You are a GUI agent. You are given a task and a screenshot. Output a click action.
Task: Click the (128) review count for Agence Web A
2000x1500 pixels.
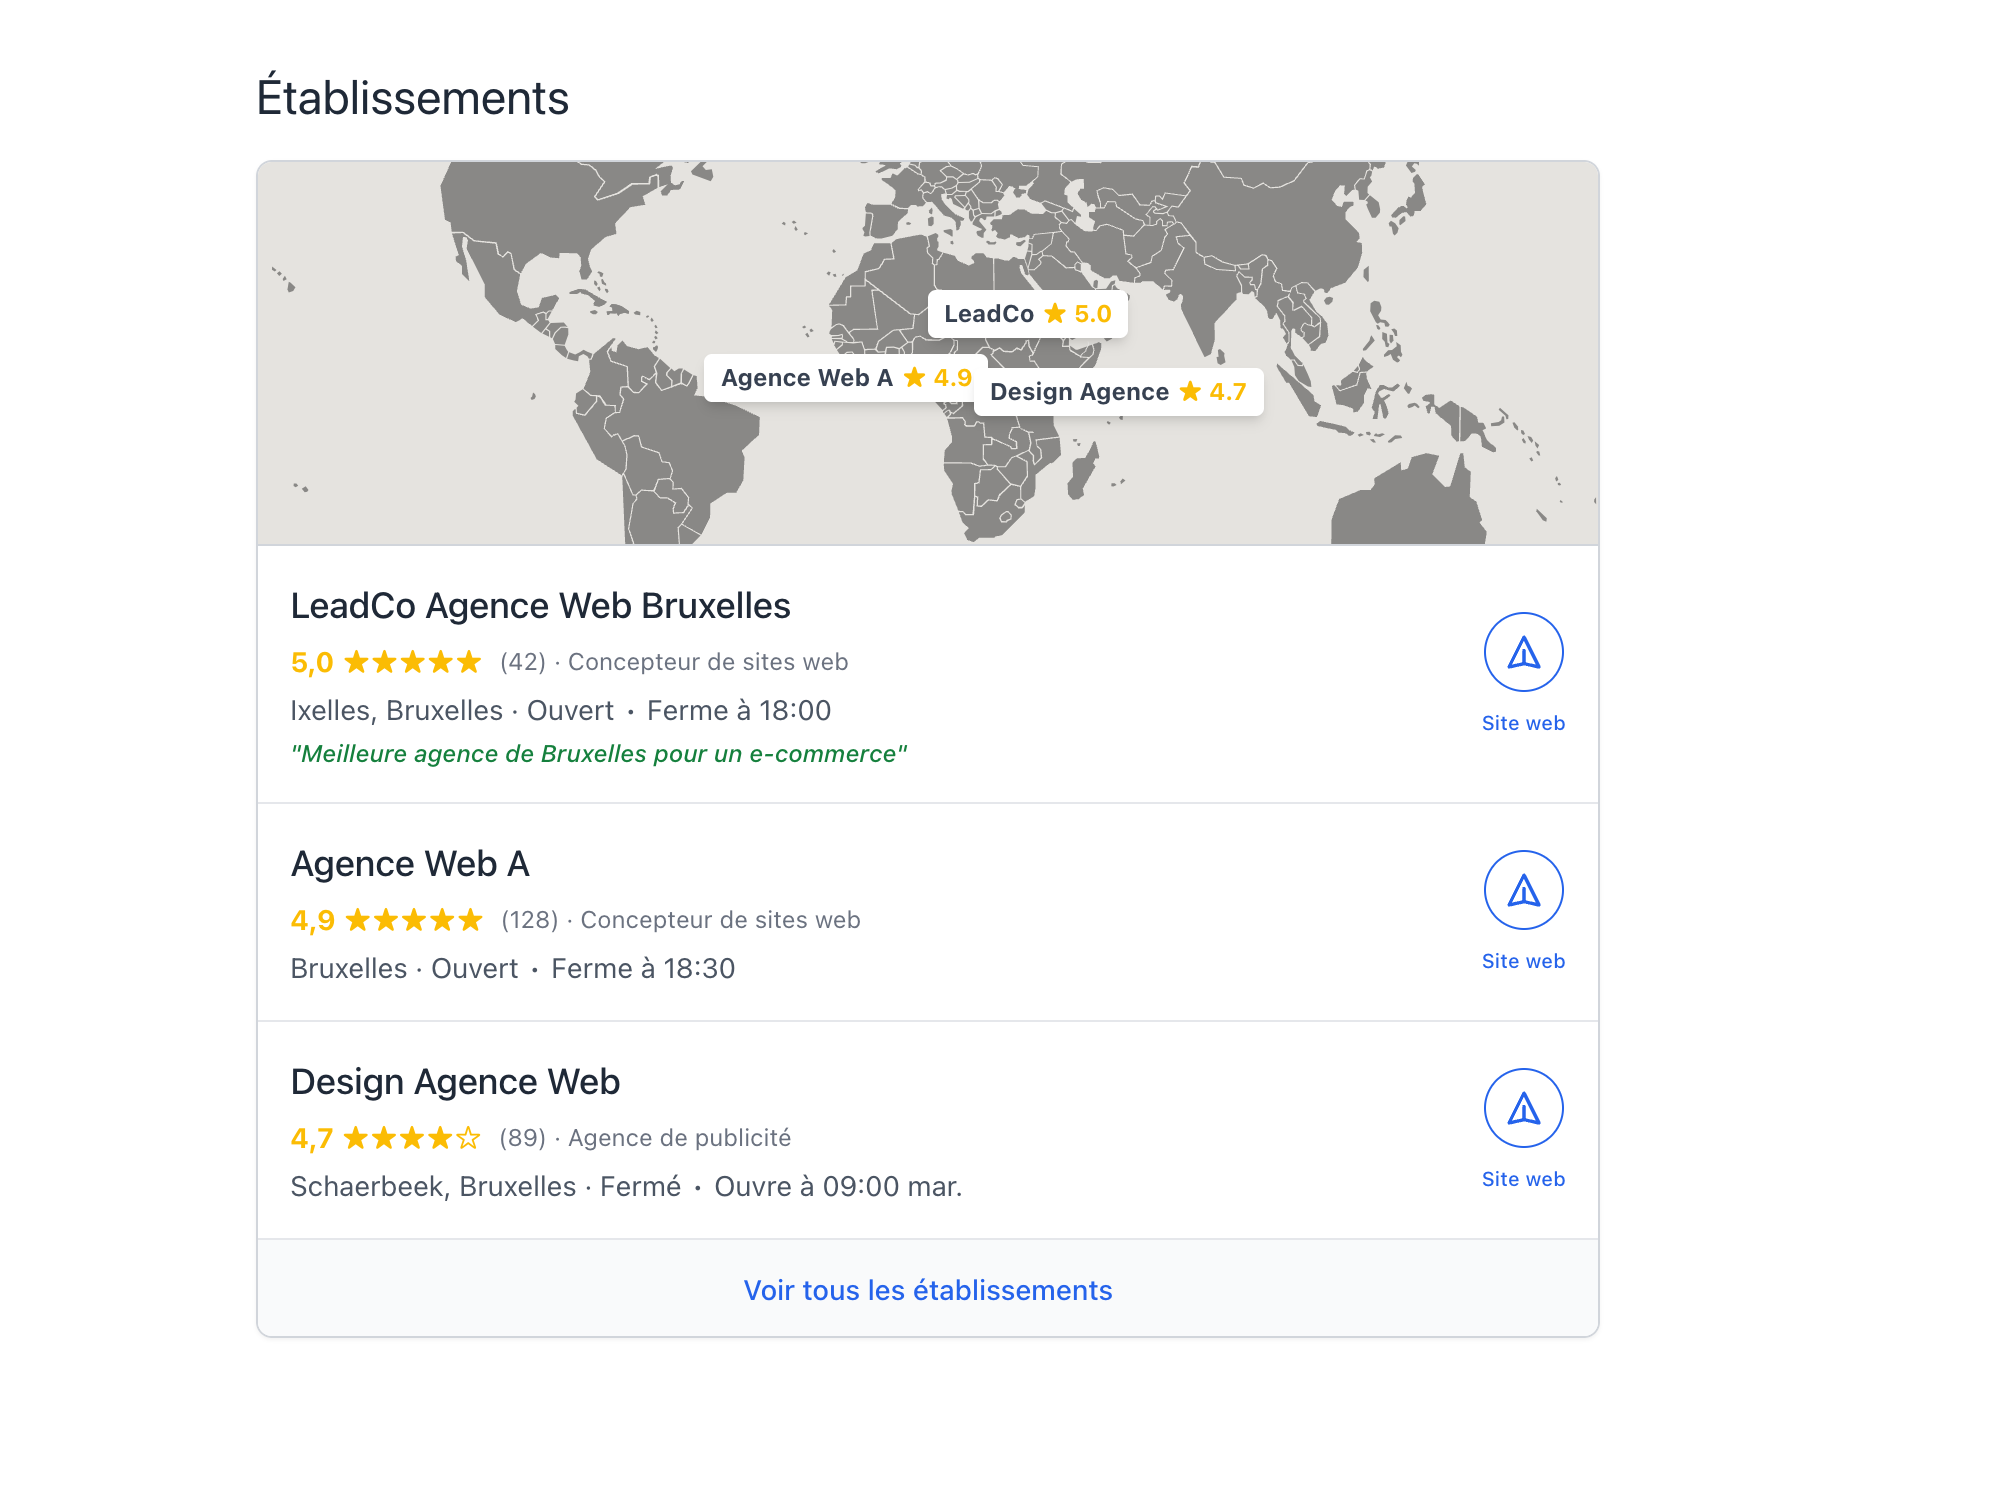pyautogui.click(x=529, y=919)
